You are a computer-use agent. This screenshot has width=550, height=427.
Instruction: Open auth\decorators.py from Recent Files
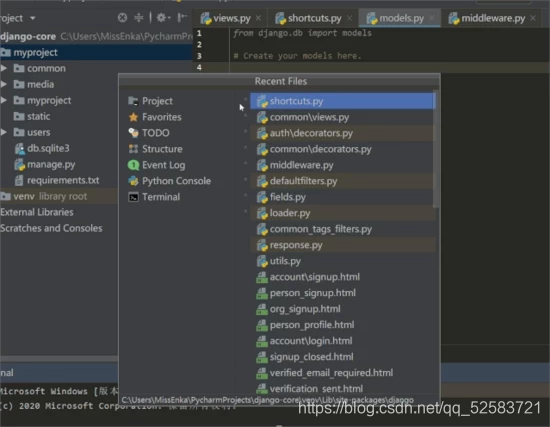coord(342,133)
